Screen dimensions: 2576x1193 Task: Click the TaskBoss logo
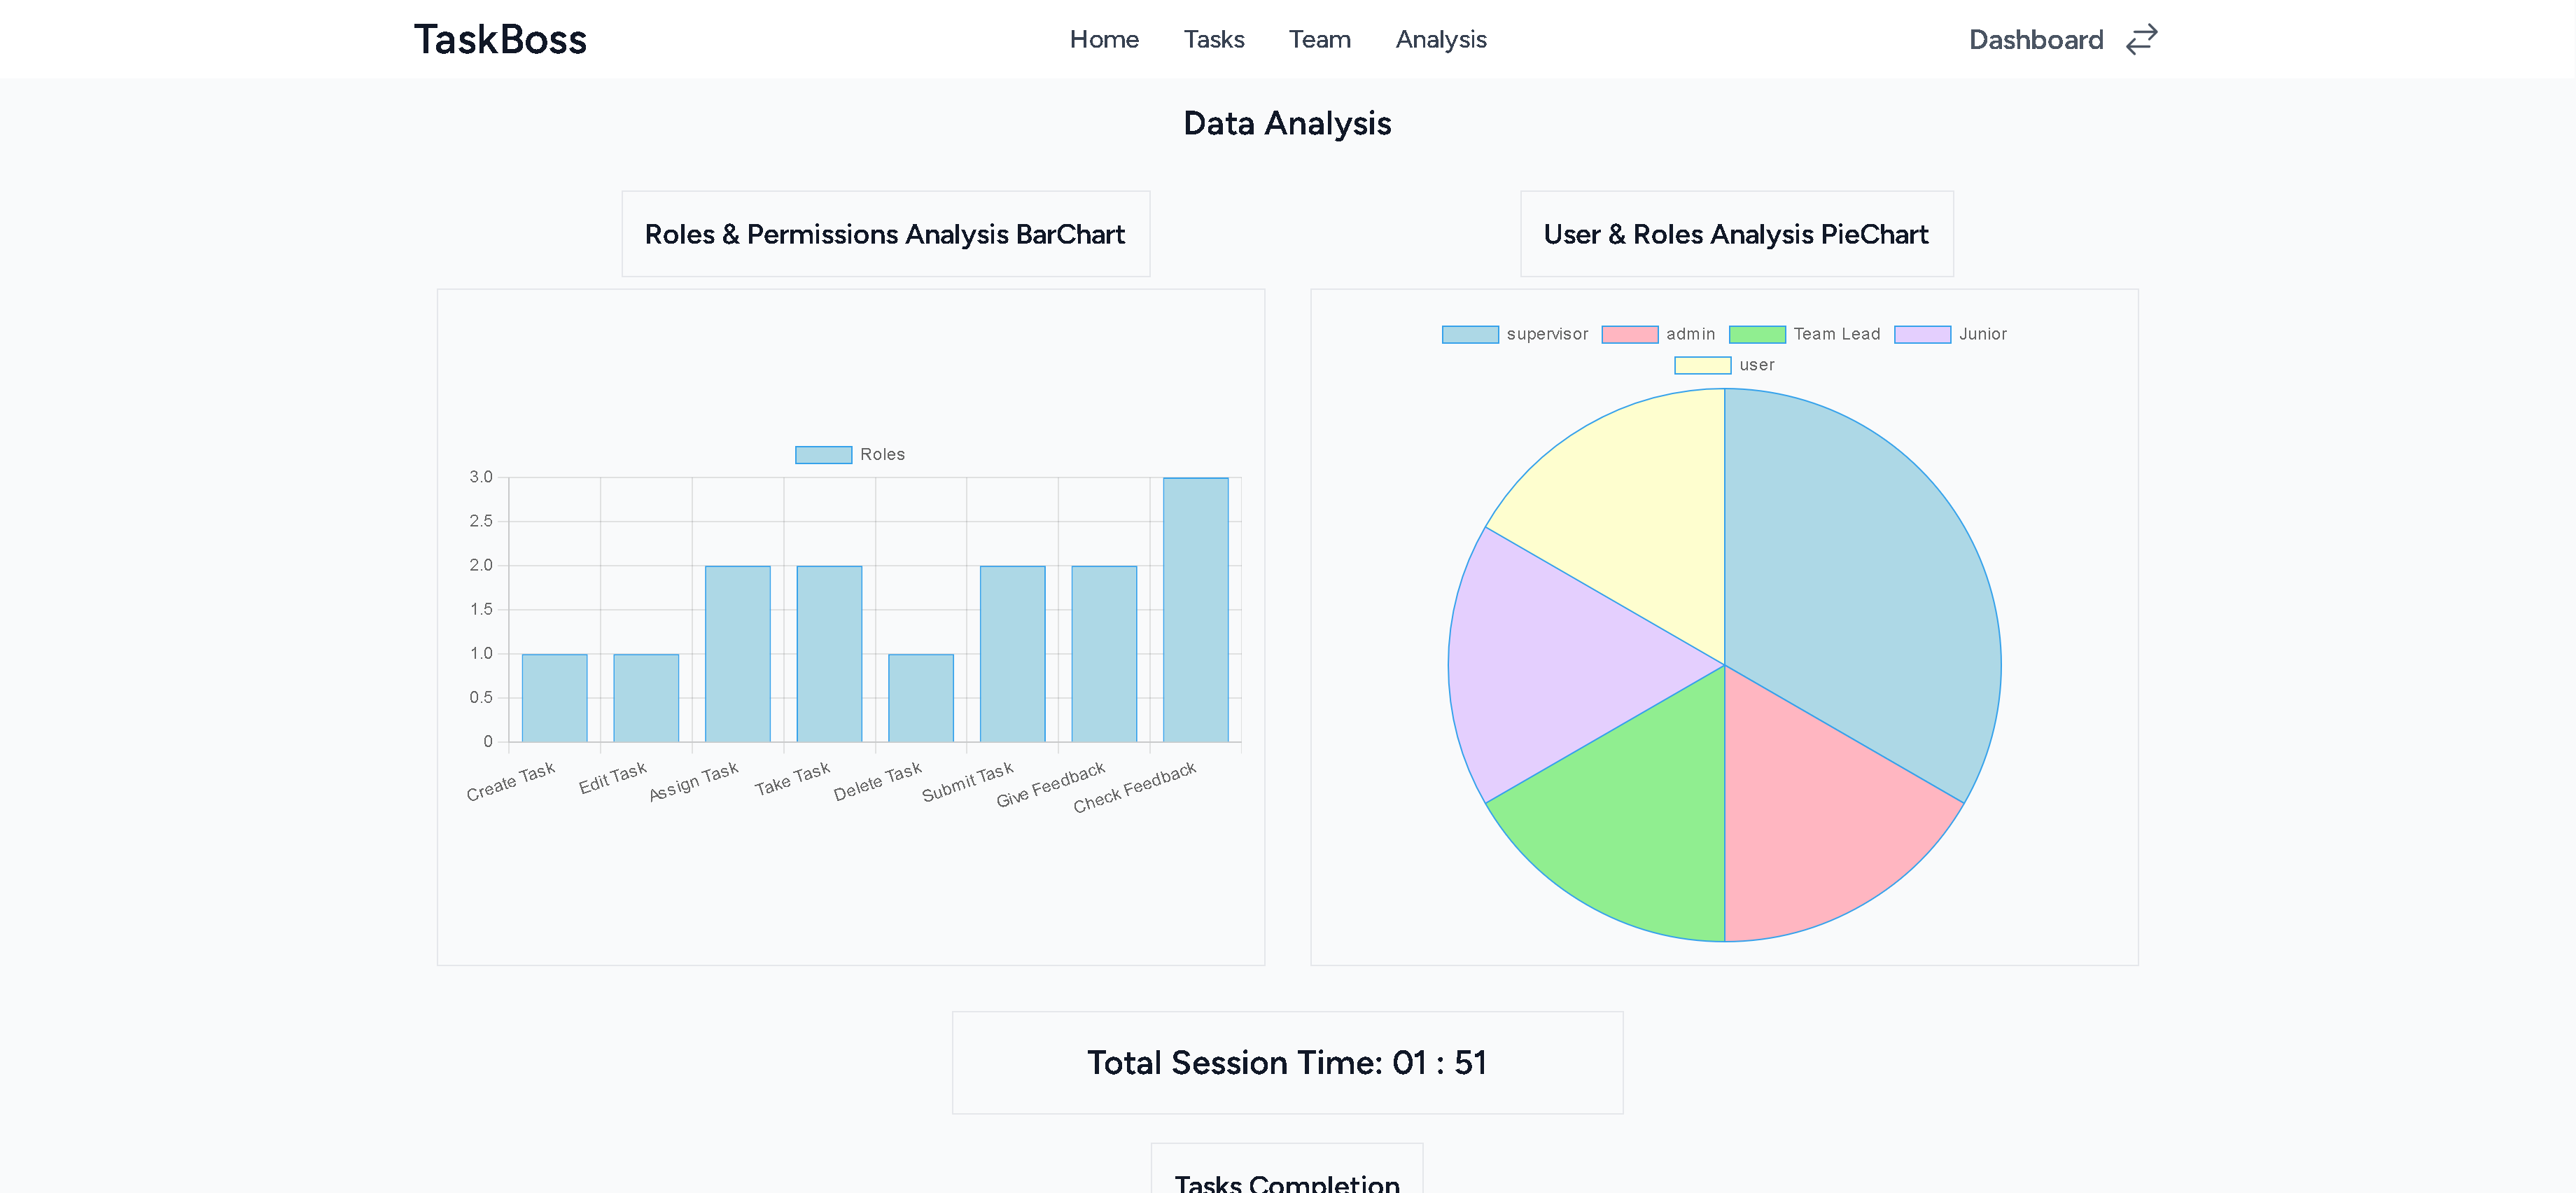pyautogui.click(x=500, y=39)
